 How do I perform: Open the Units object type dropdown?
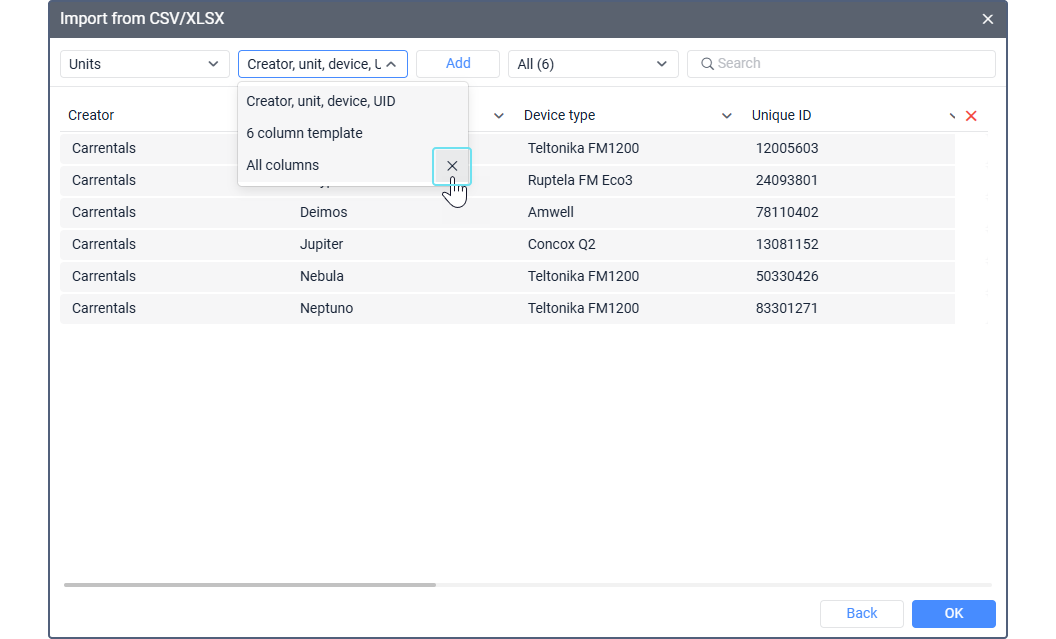click(145, 64)
